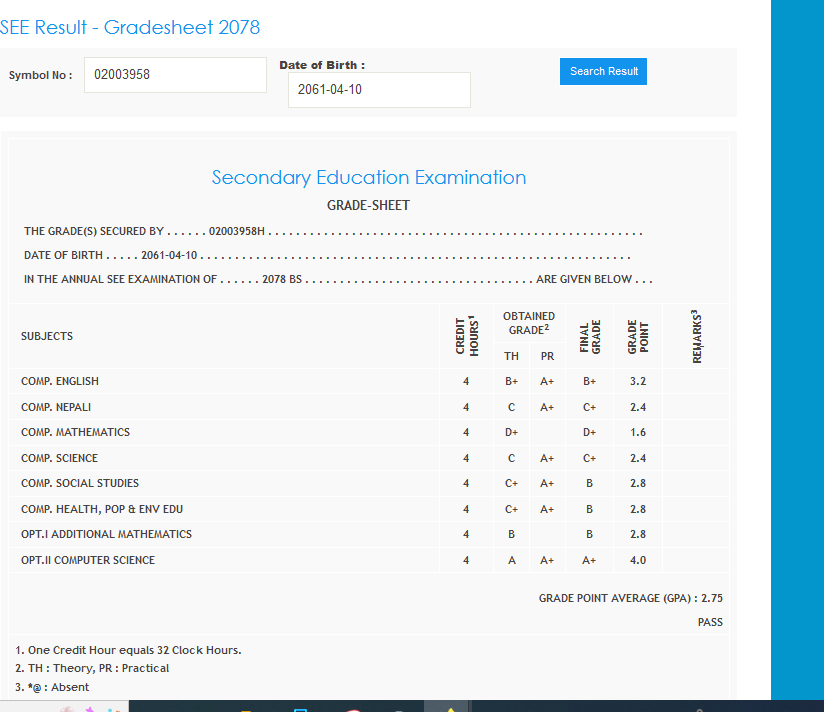Click the OBTAINED GRADE column header
824x712 pixels.
[529, 322]
